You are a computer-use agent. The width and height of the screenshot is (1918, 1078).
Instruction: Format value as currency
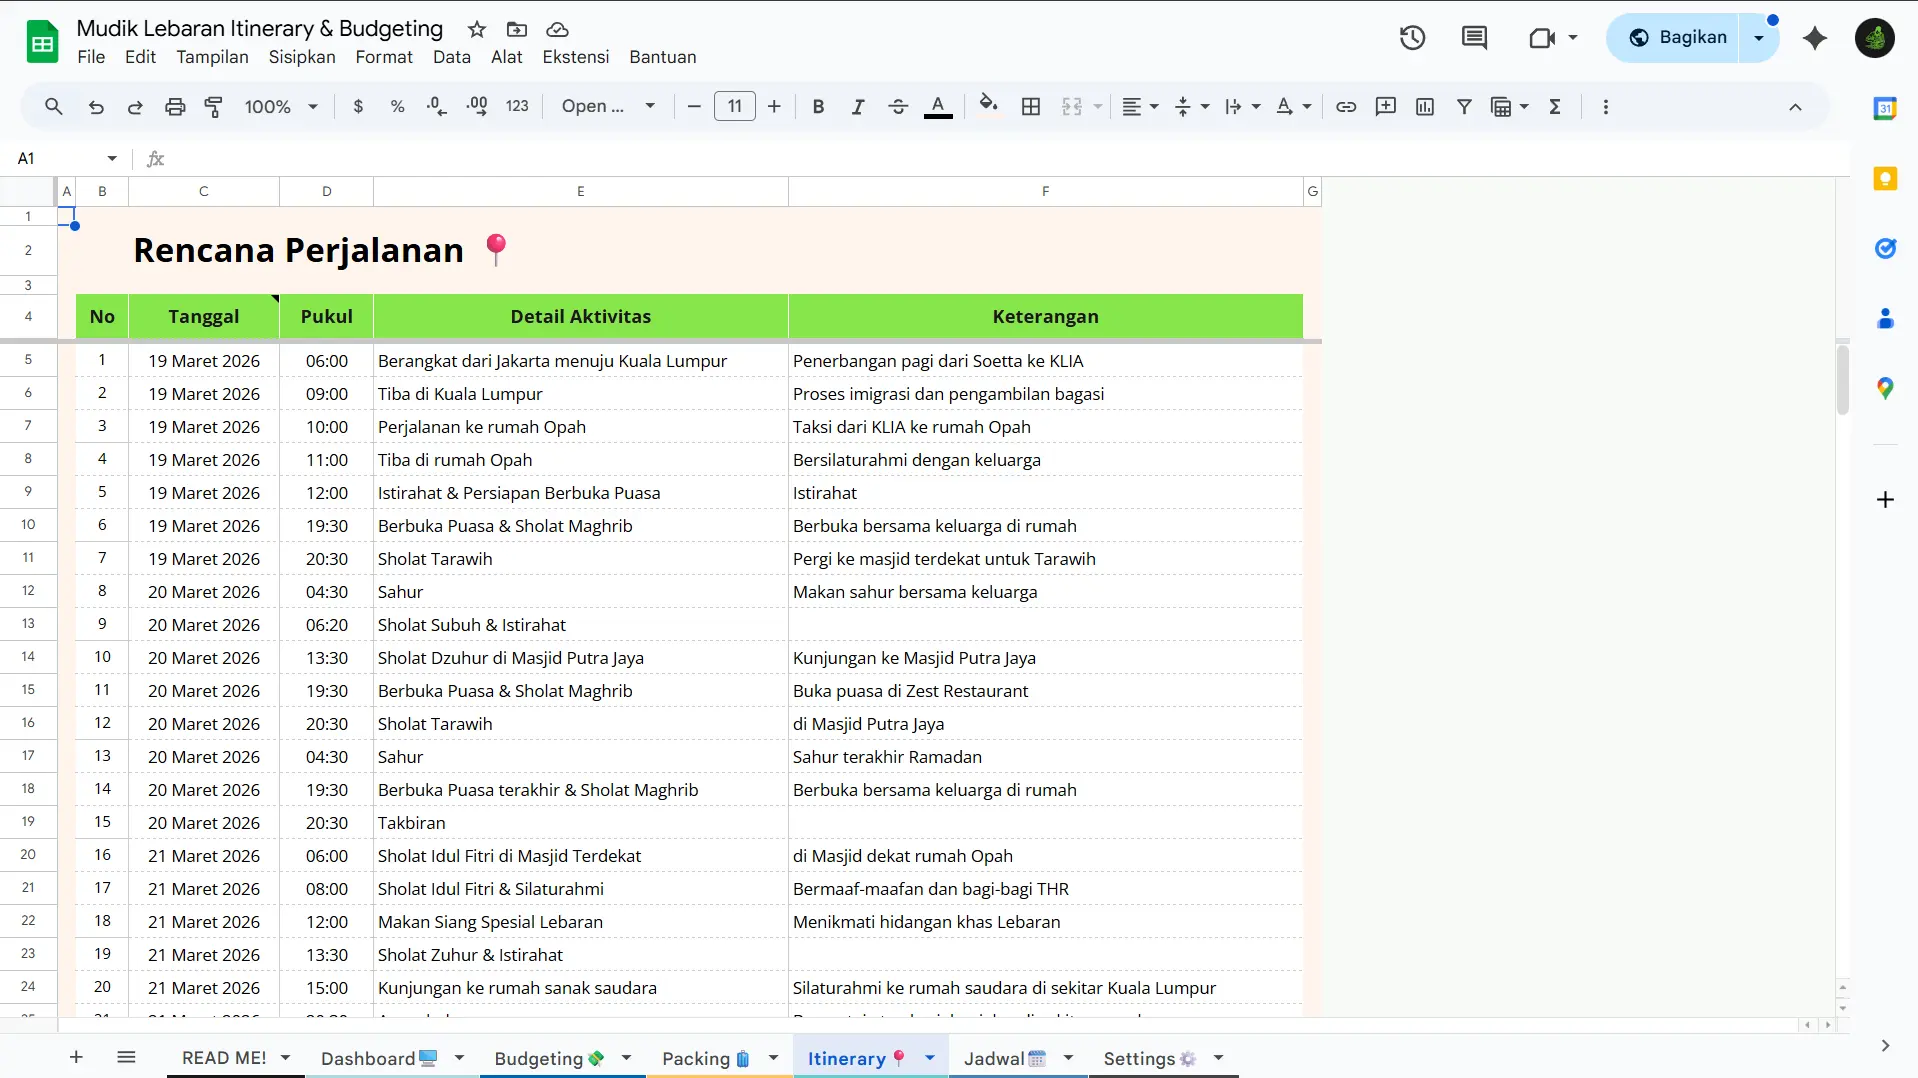coord(359,106)
